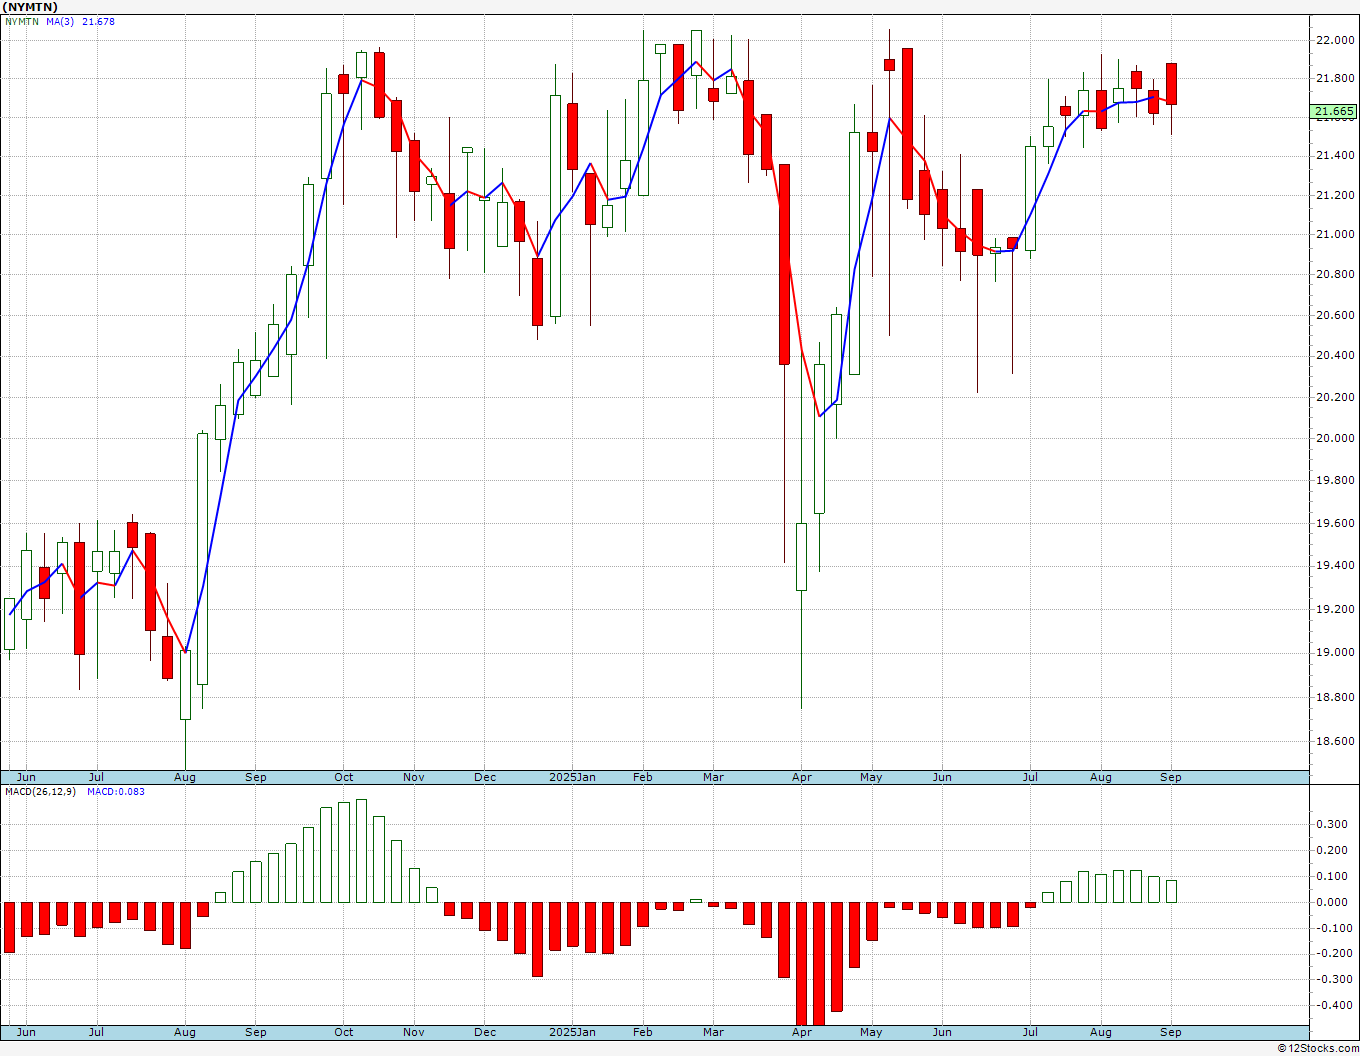Click the 21.400 price axis label
1360x1056 pixels.
pyautogui.click(x=1335, y=155)
